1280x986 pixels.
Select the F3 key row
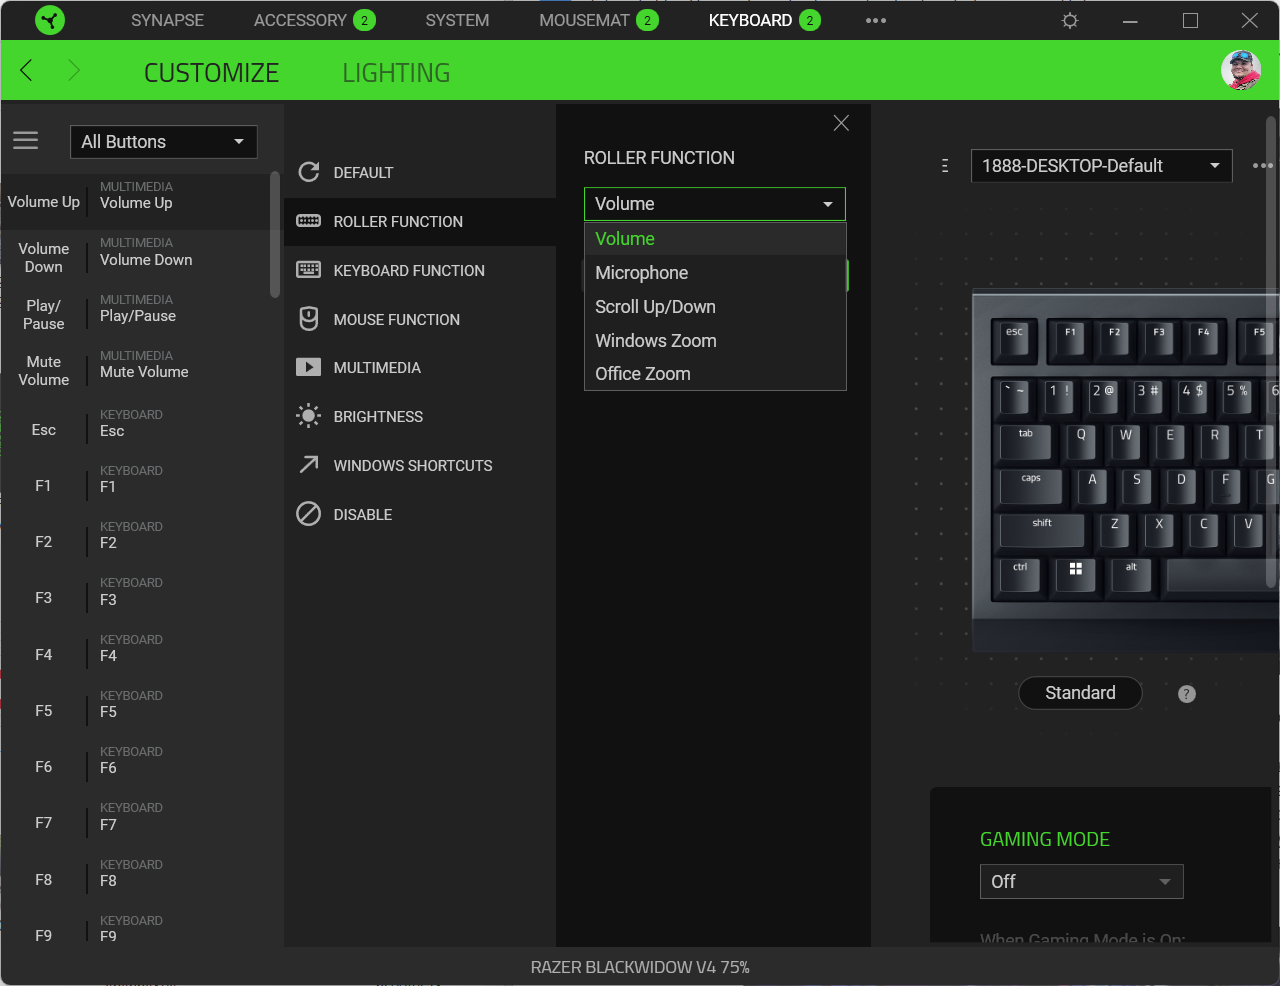point(135,597)
